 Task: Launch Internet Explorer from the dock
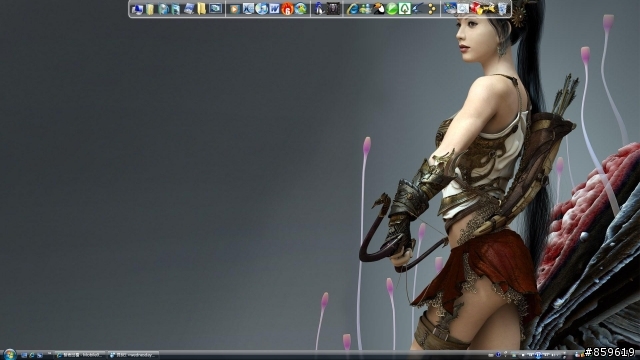point(352,9)
